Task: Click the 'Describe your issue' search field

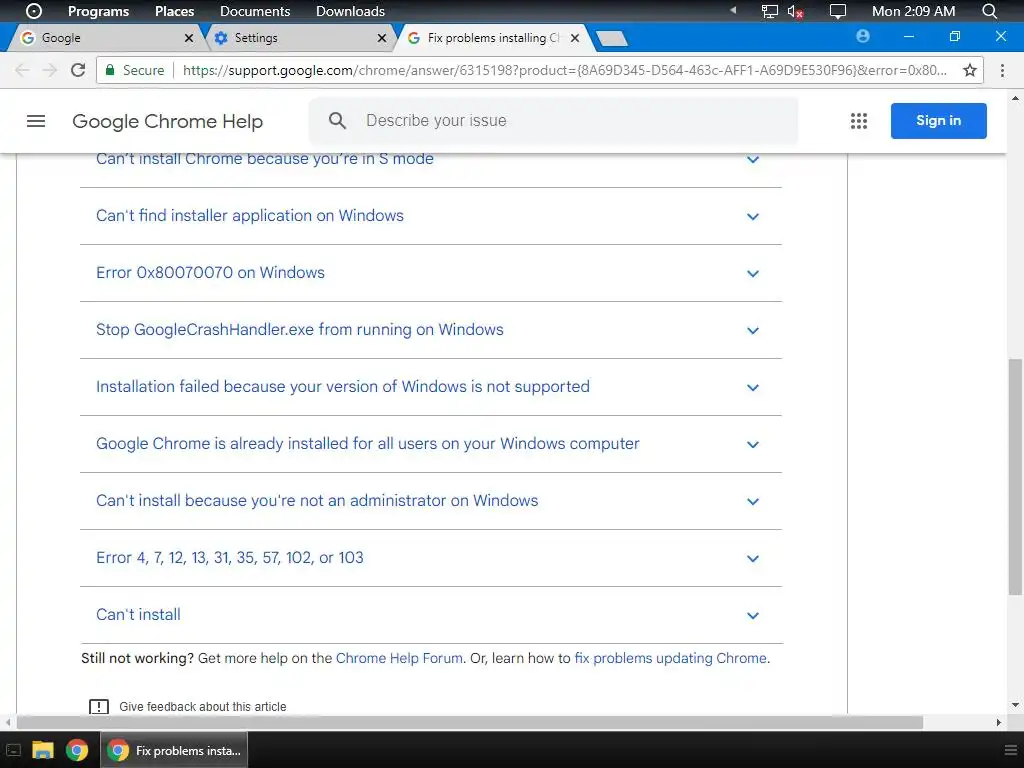Action: point(553,121)
